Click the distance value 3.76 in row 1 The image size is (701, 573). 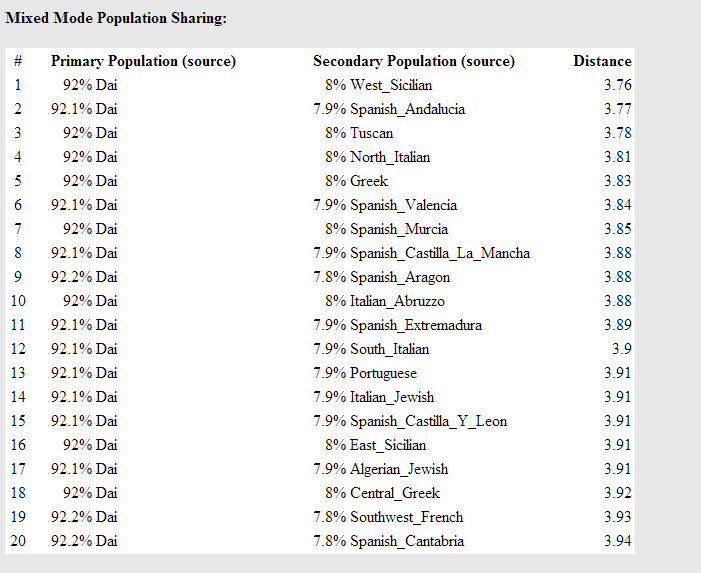pos(618,85)
